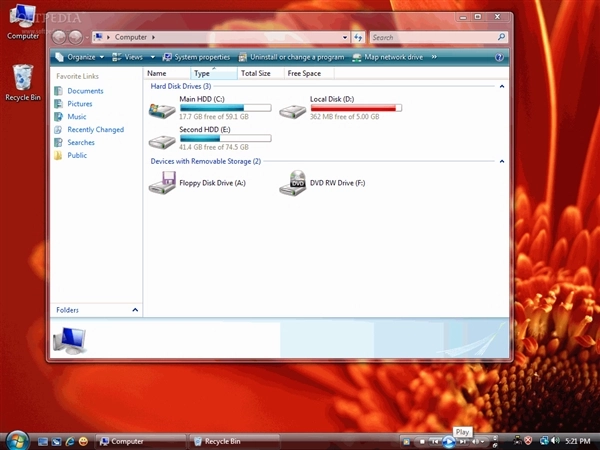Launch Internet Explorer from Quick Launch
This screenshot has width=600, height=450.
tap(70, 442)
